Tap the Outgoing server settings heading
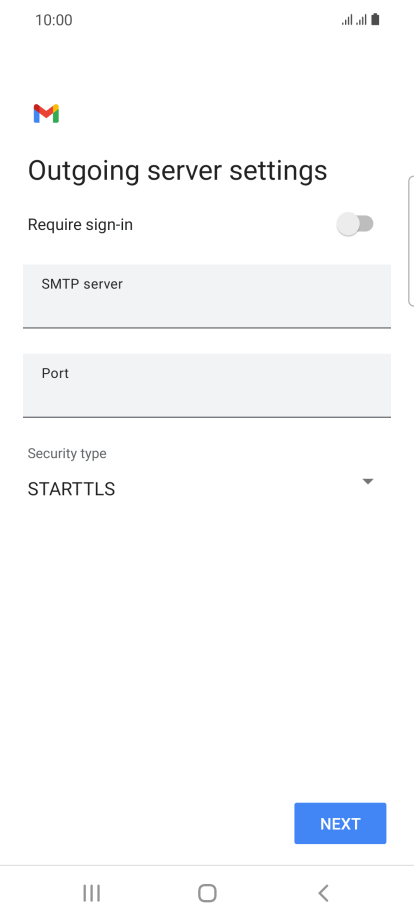The image size is (414, 920). (178, 171)
